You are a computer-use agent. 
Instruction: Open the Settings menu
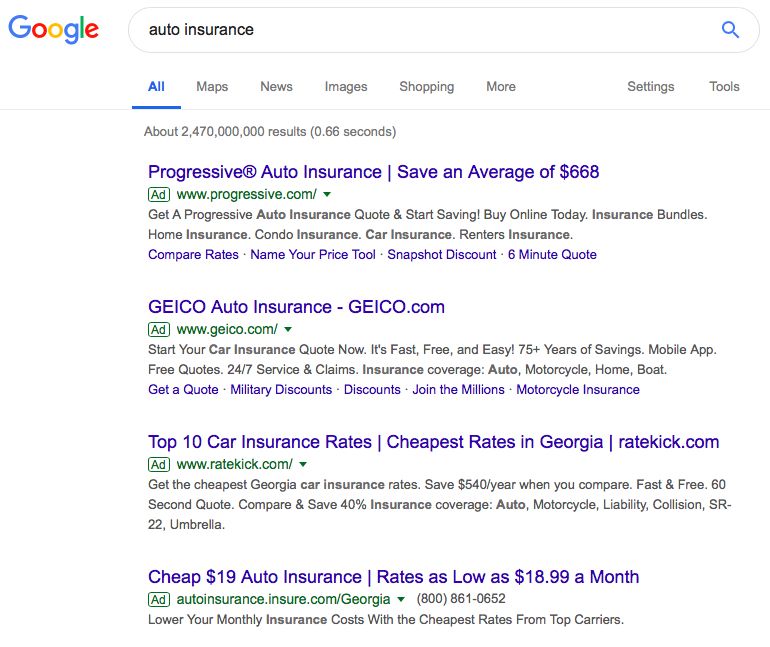[651, 86]
